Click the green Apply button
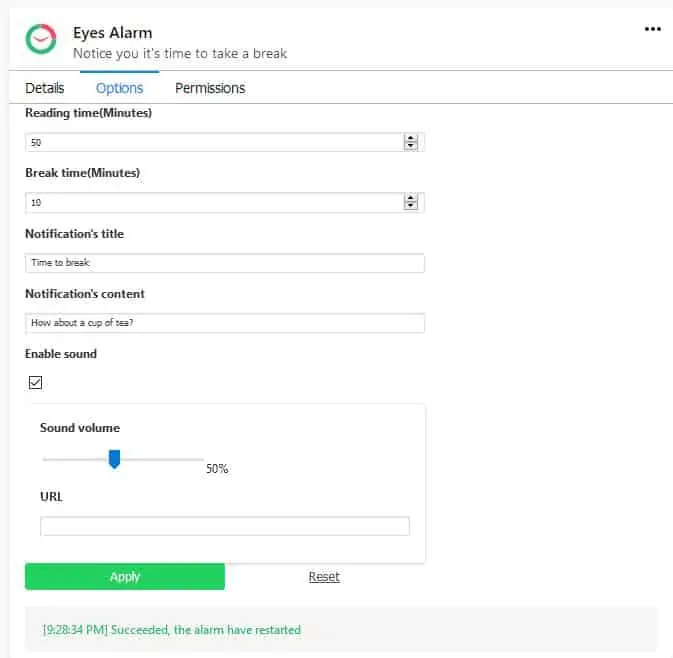The height and width of the screenshot is (658, 673). coord(125,576)
